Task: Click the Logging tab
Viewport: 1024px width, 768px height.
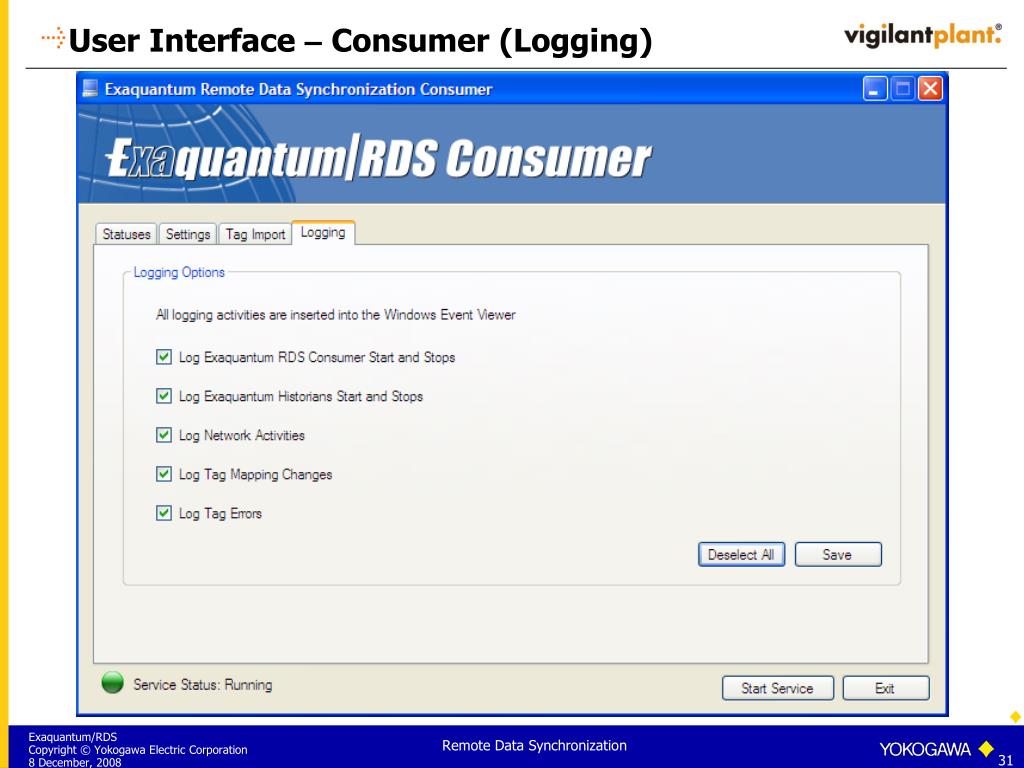Action: pyautogui.click(x=323, y=232)
